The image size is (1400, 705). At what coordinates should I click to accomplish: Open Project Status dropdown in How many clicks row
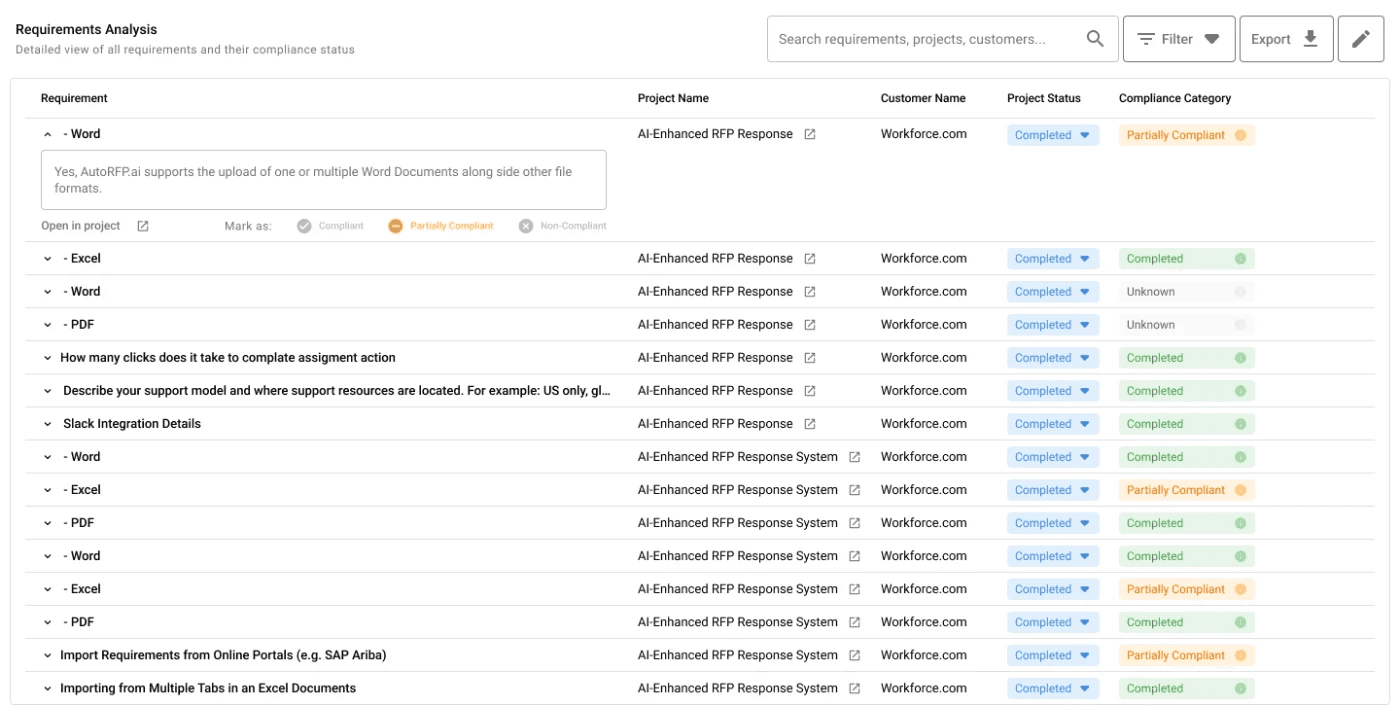[1053, 358]
